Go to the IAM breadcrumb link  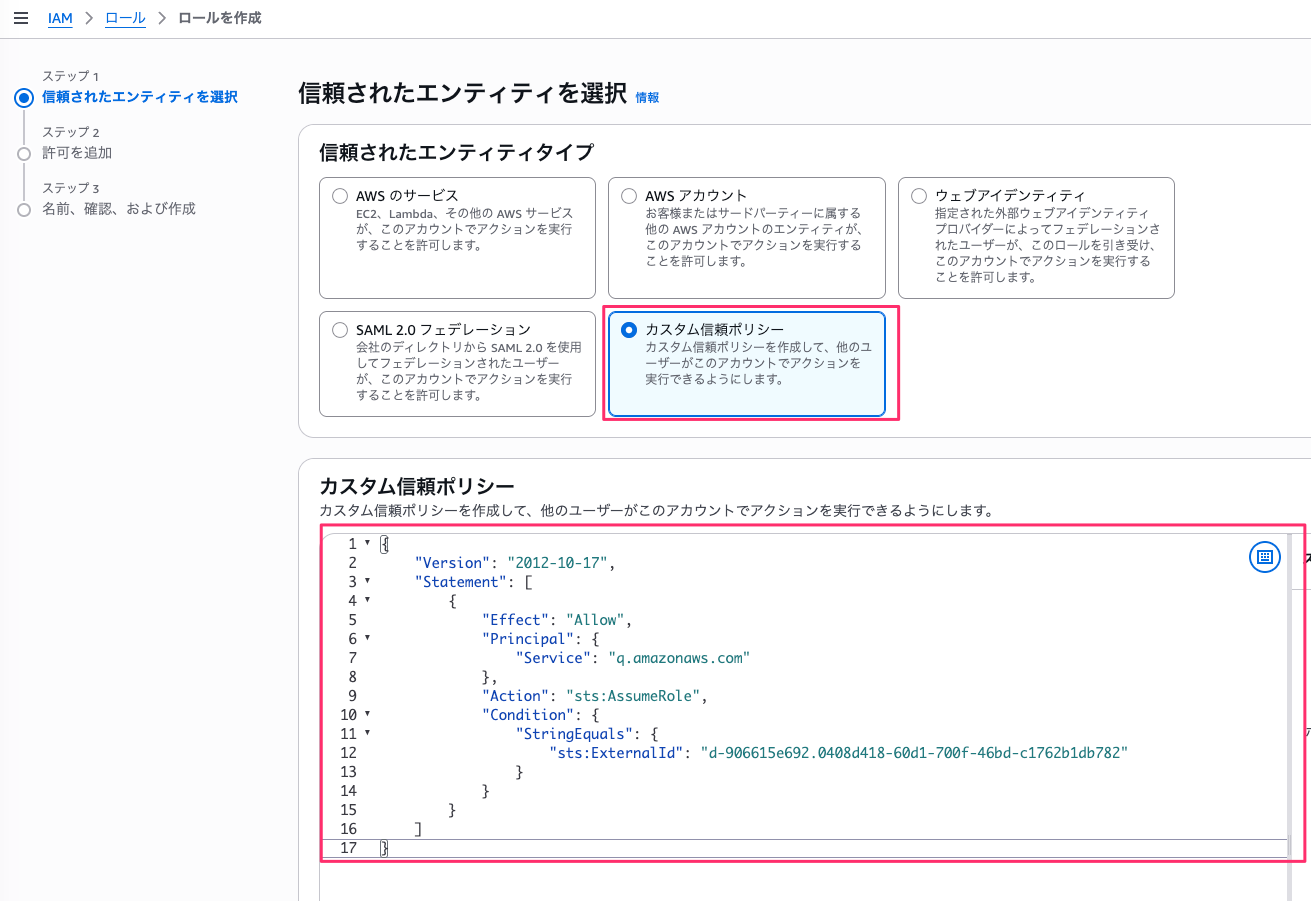60,18
